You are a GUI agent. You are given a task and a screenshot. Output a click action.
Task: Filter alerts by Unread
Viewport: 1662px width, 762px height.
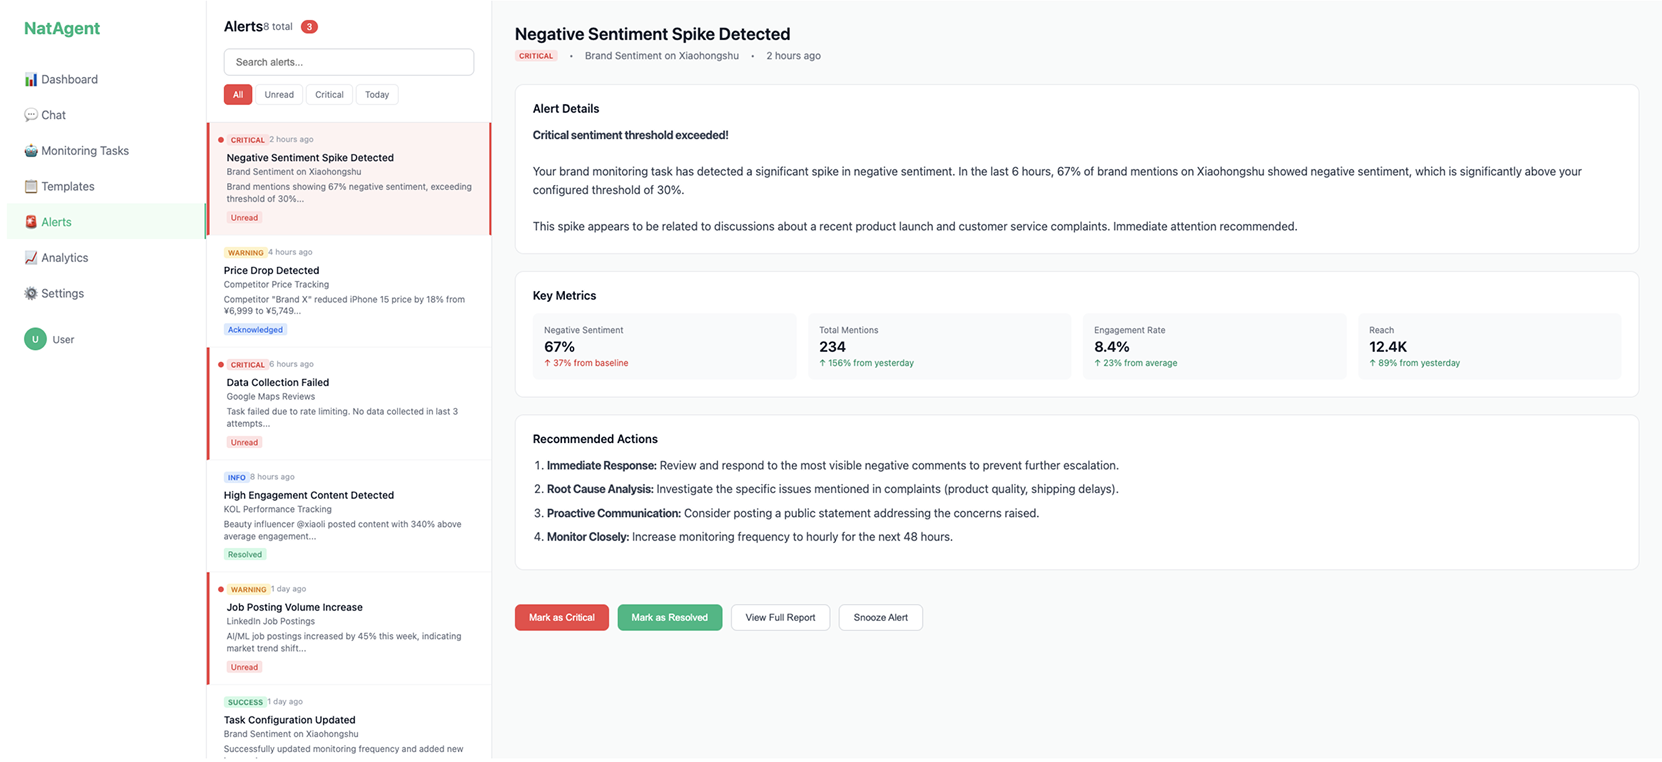click(279, 95)
